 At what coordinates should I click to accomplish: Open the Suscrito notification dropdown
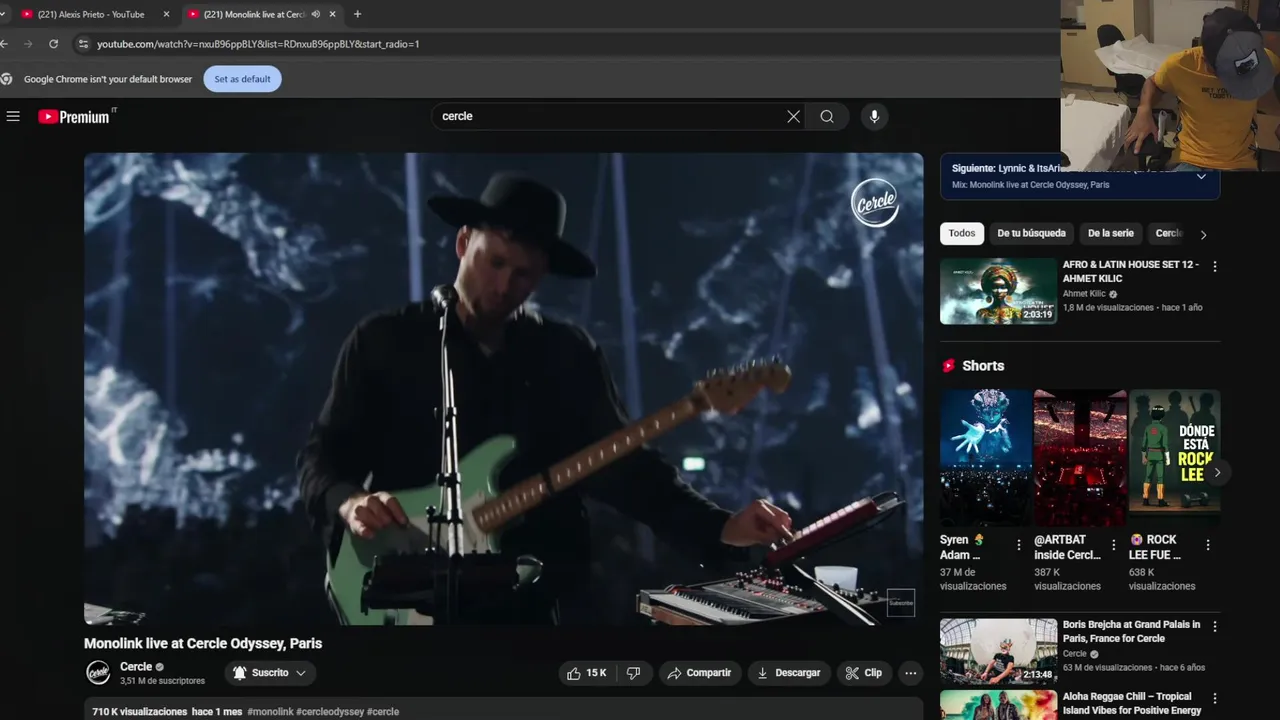(270, 673)
